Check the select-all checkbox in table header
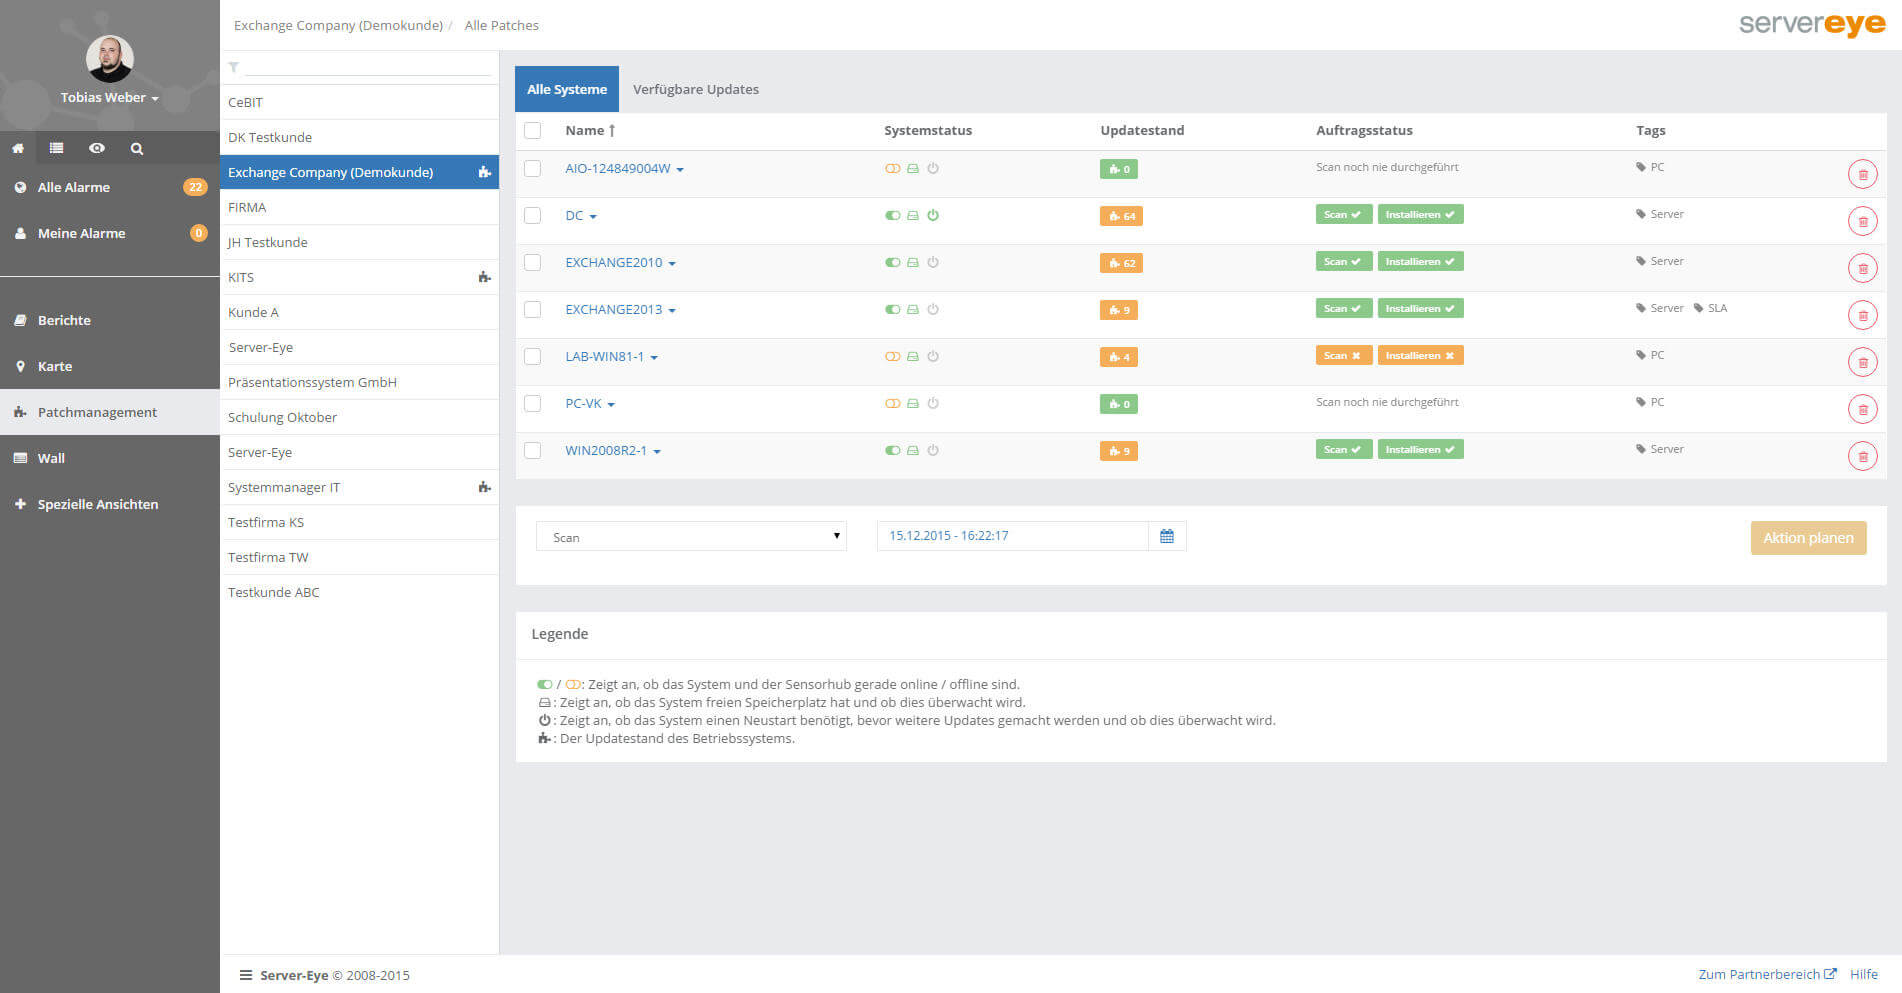Viewport: 1902px width, 993px height. coord(533,131)
